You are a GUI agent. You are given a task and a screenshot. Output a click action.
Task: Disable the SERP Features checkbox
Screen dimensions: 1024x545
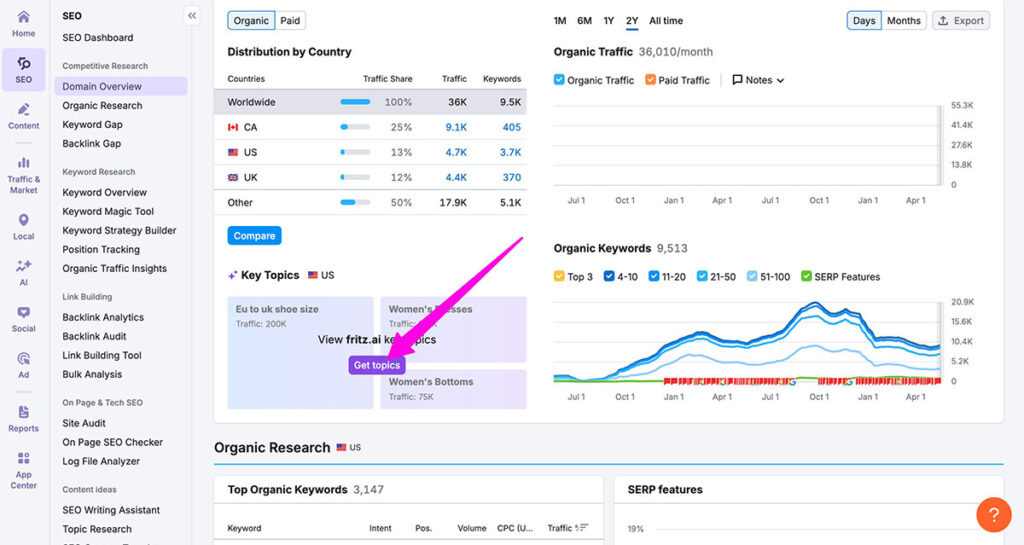click(x=807, y=277)
